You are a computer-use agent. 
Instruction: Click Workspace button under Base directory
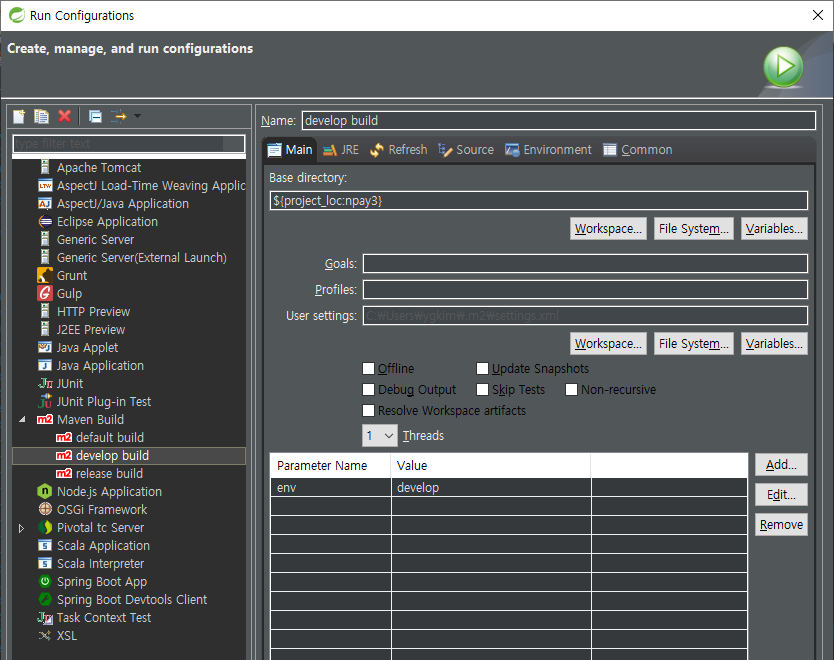[608, 229]
